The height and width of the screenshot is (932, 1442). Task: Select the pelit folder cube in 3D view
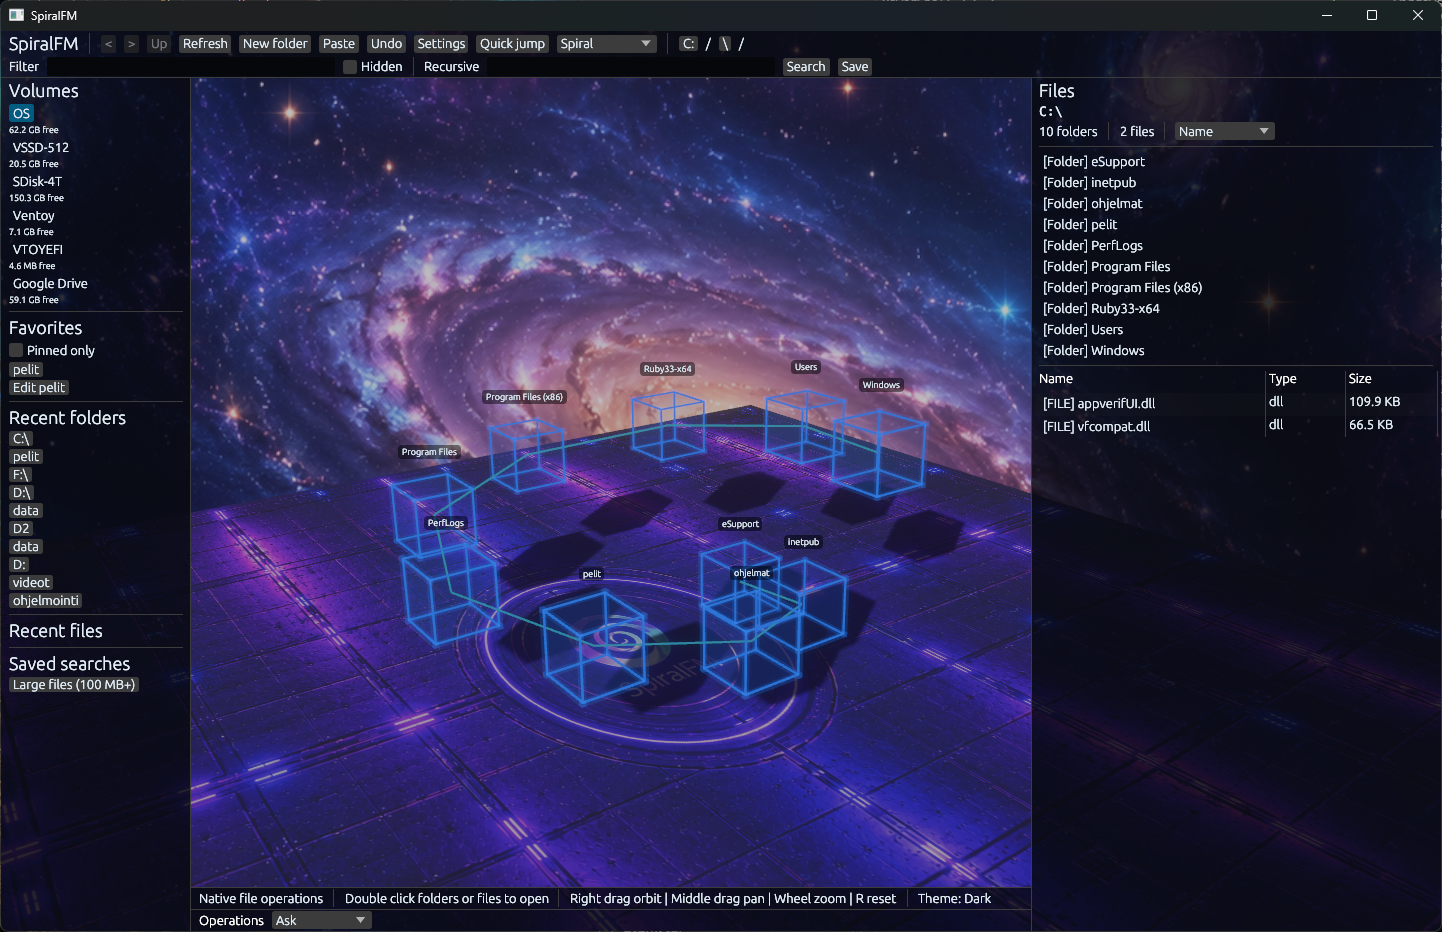[594, 647]
